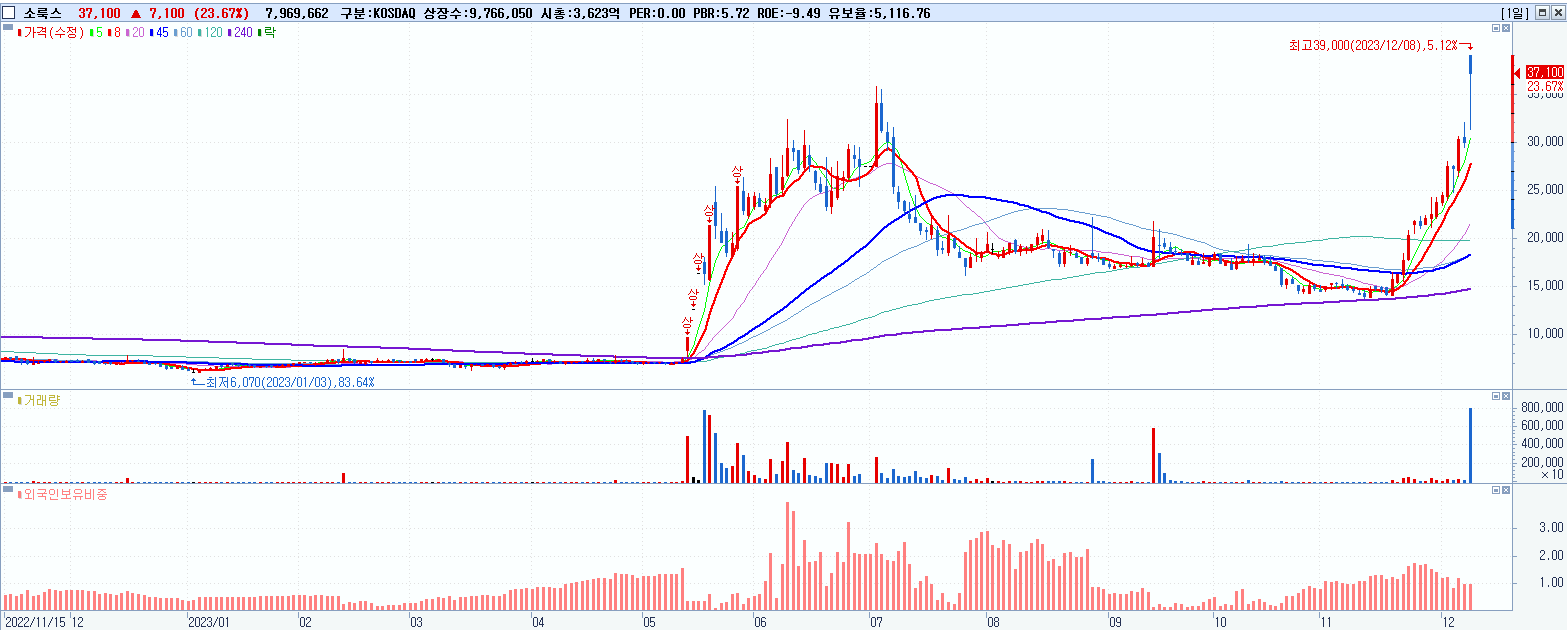Image resolution: width=1567 pixels, height=630 pixels.
Task: Select the red 8-day moving average legend
Action: tap(112, 33)
